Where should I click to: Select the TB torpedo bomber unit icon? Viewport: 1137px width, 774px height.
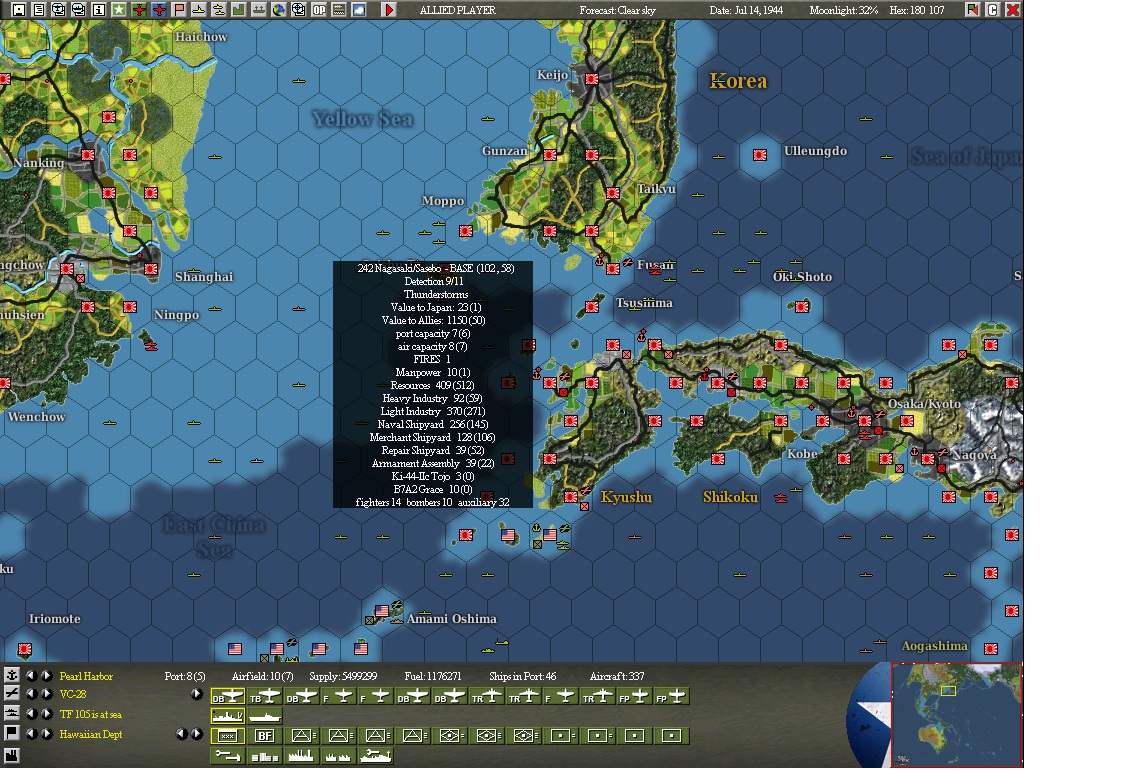(265, 696)
